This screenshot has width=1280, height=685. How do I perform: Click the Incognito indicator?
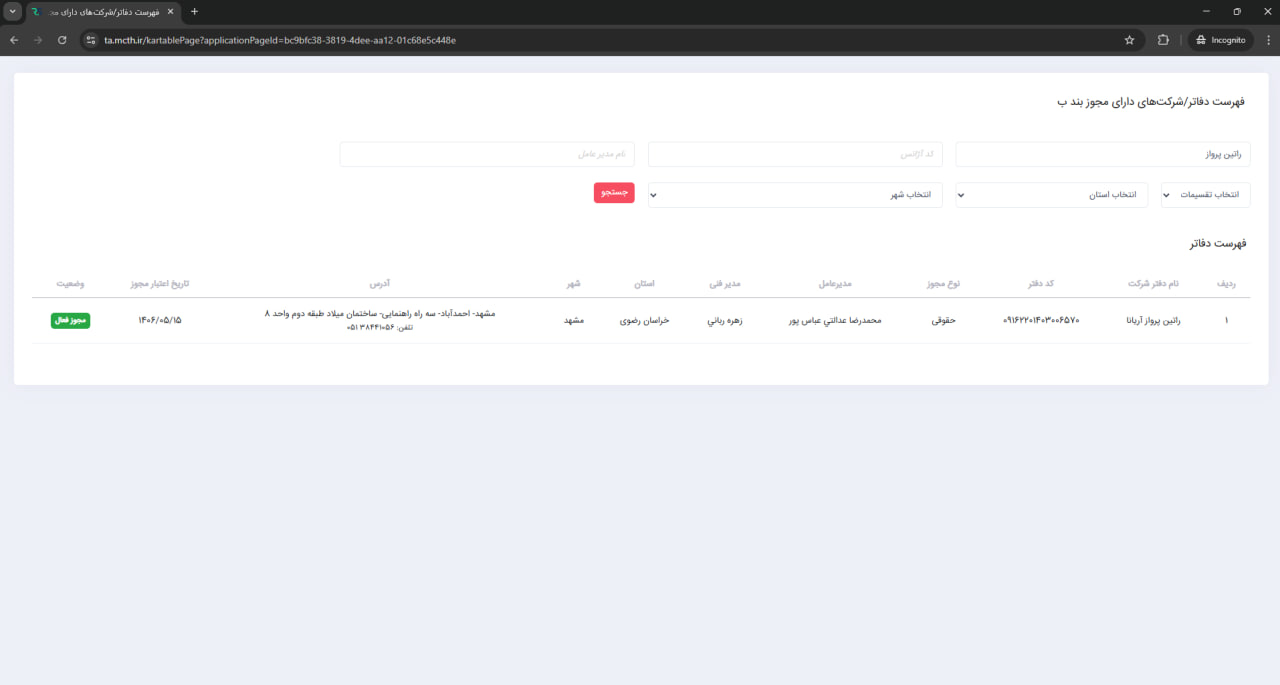[1220, 40]
